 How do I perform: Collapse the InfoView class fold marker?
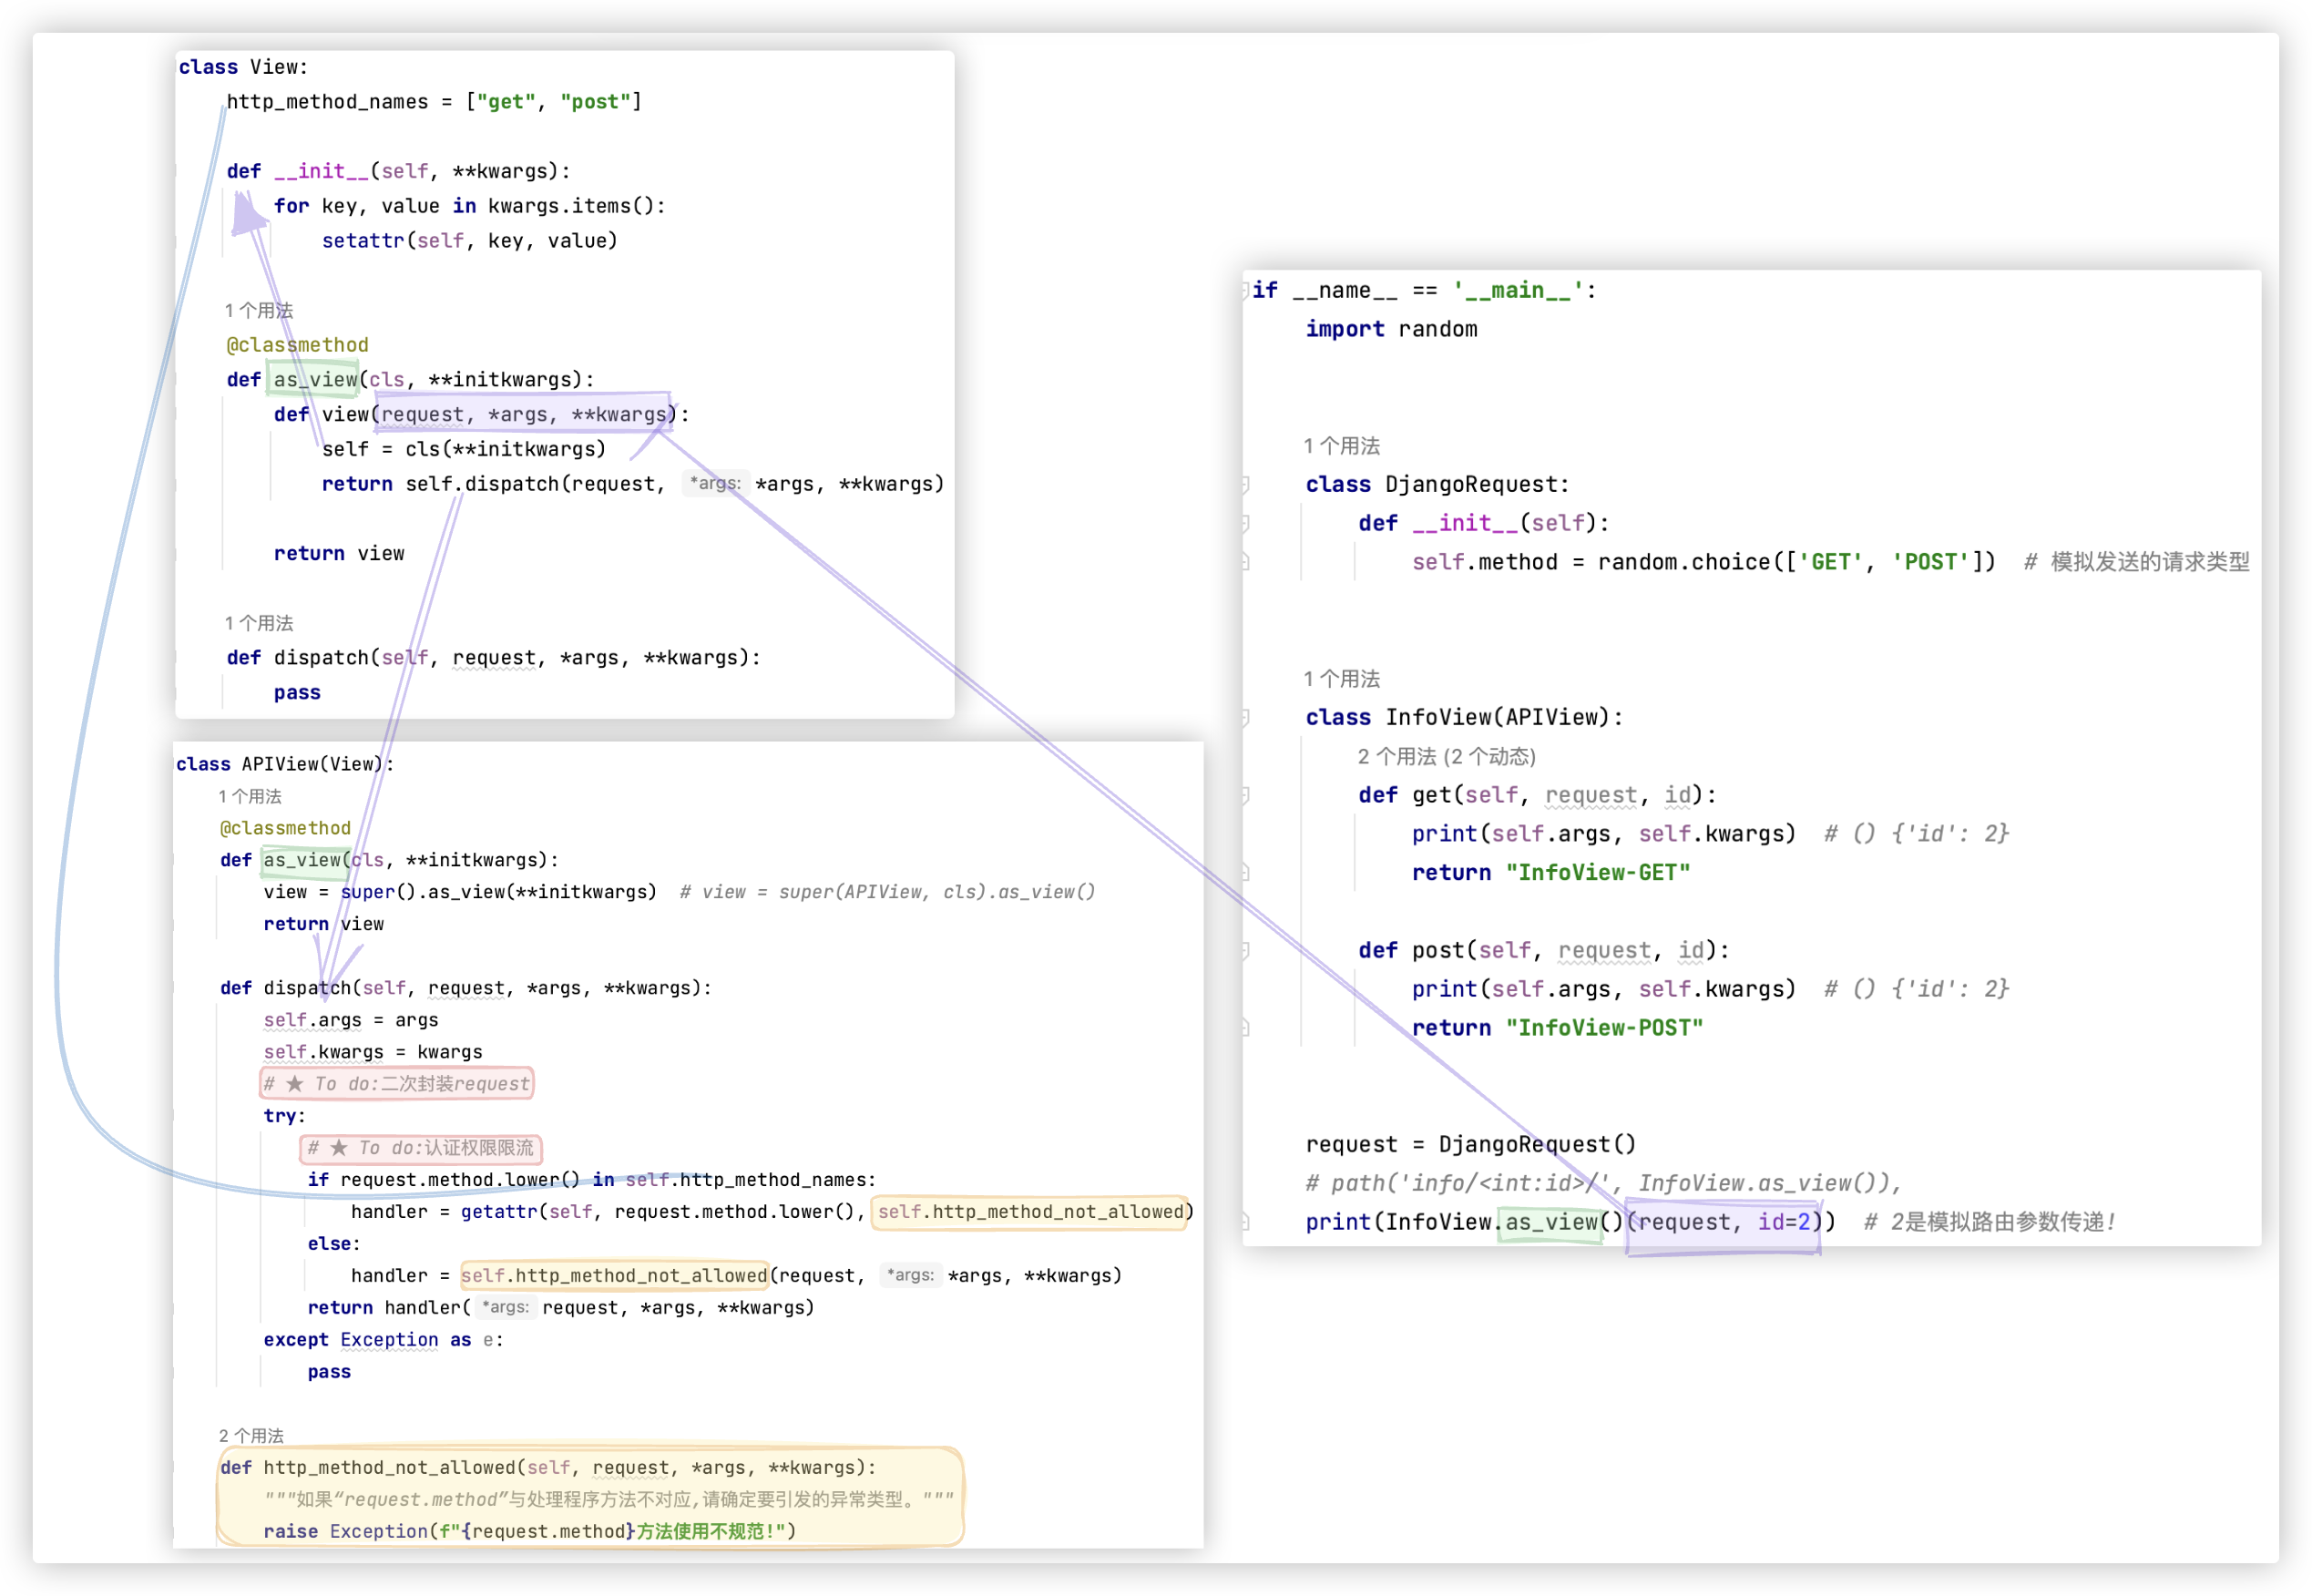[1245, 718]
